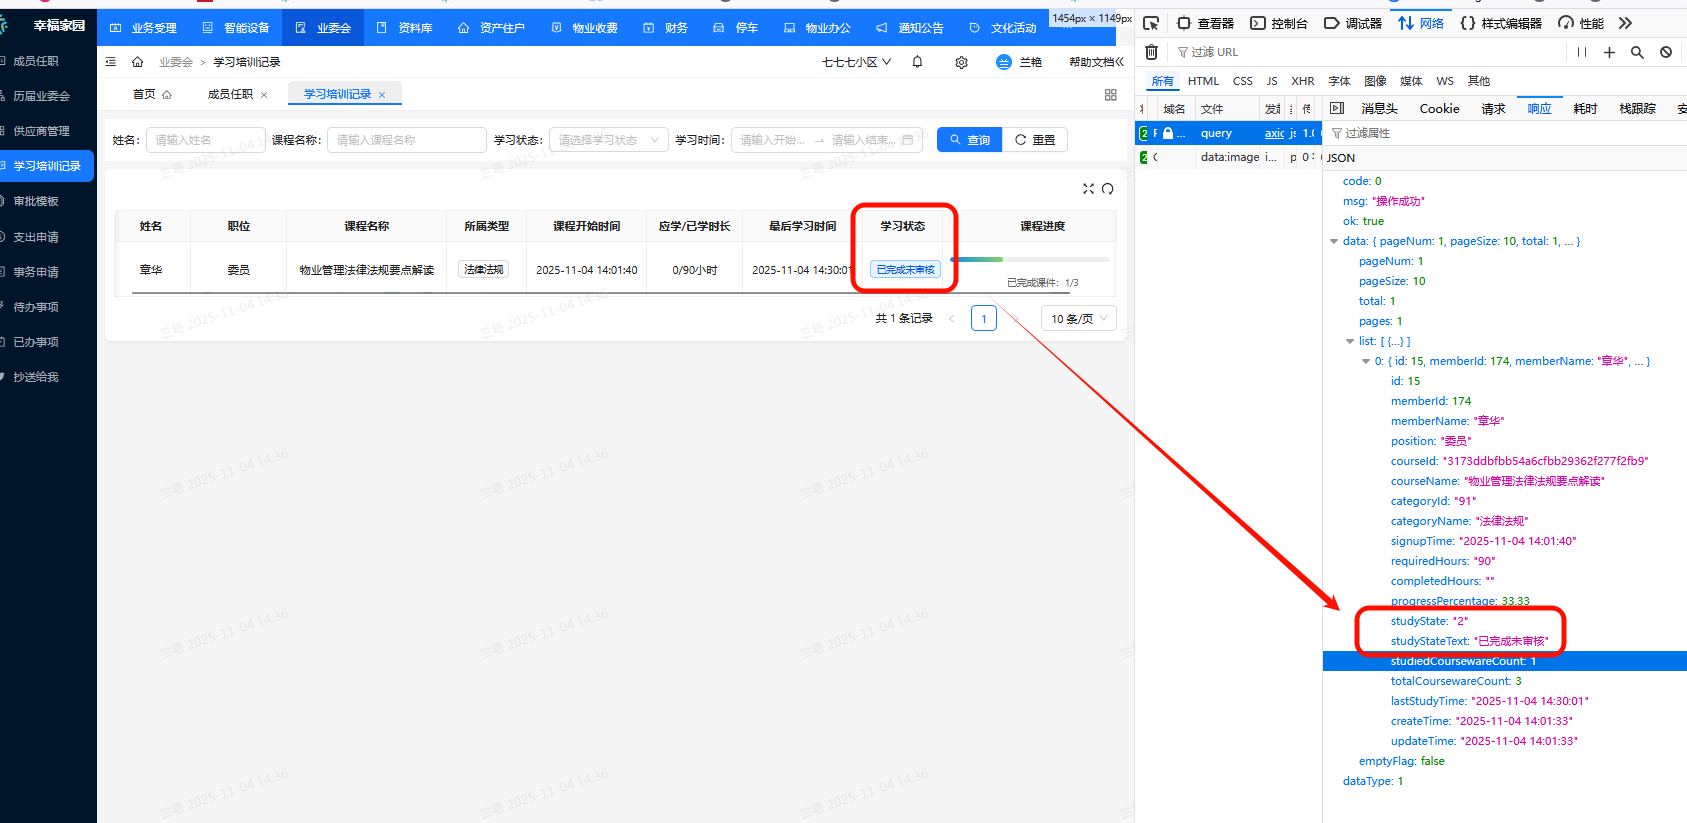
Task: Click the 课程名称 input field
Action: click(x=406, y=140)
